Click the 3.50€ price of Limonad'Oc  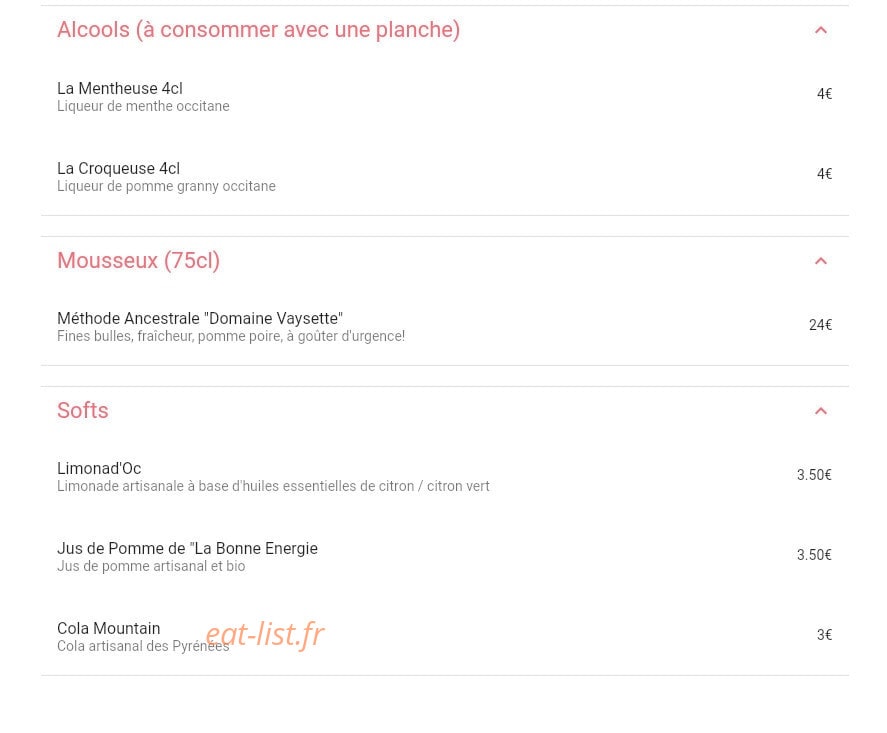[814, 475]
